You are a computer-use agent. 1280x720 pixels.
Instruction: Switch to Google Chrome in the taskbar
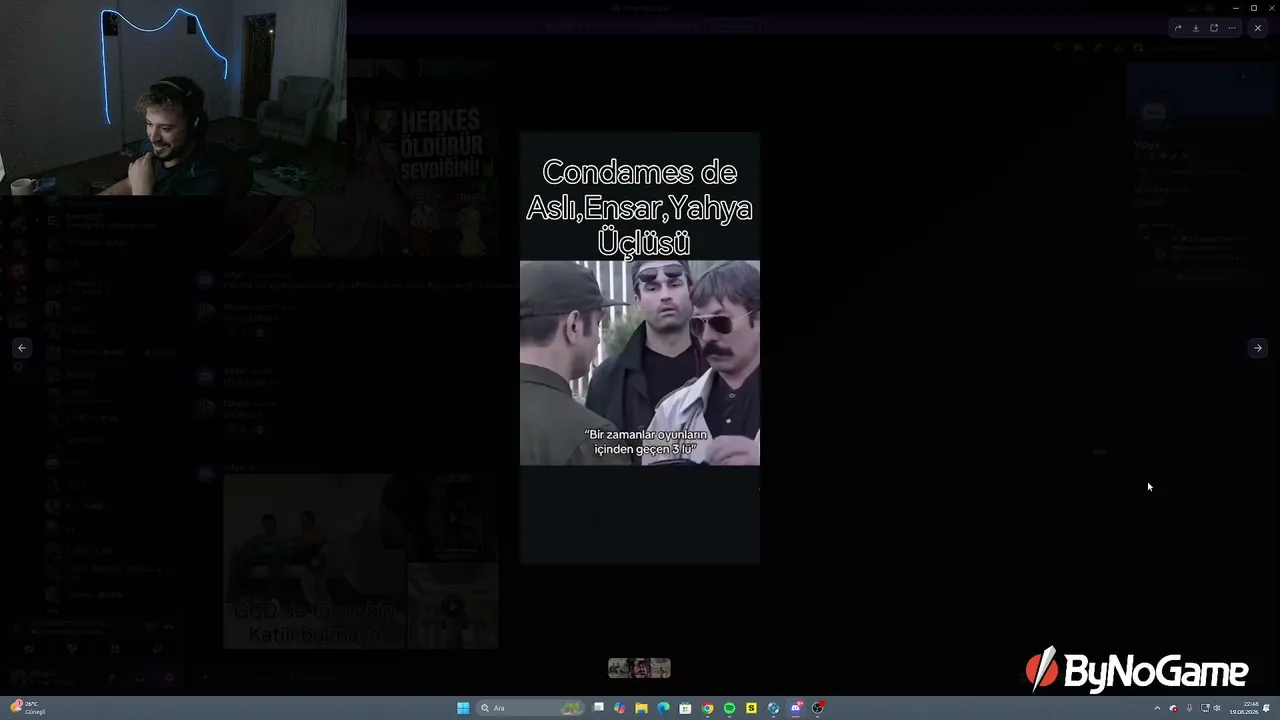pos(707,708)
